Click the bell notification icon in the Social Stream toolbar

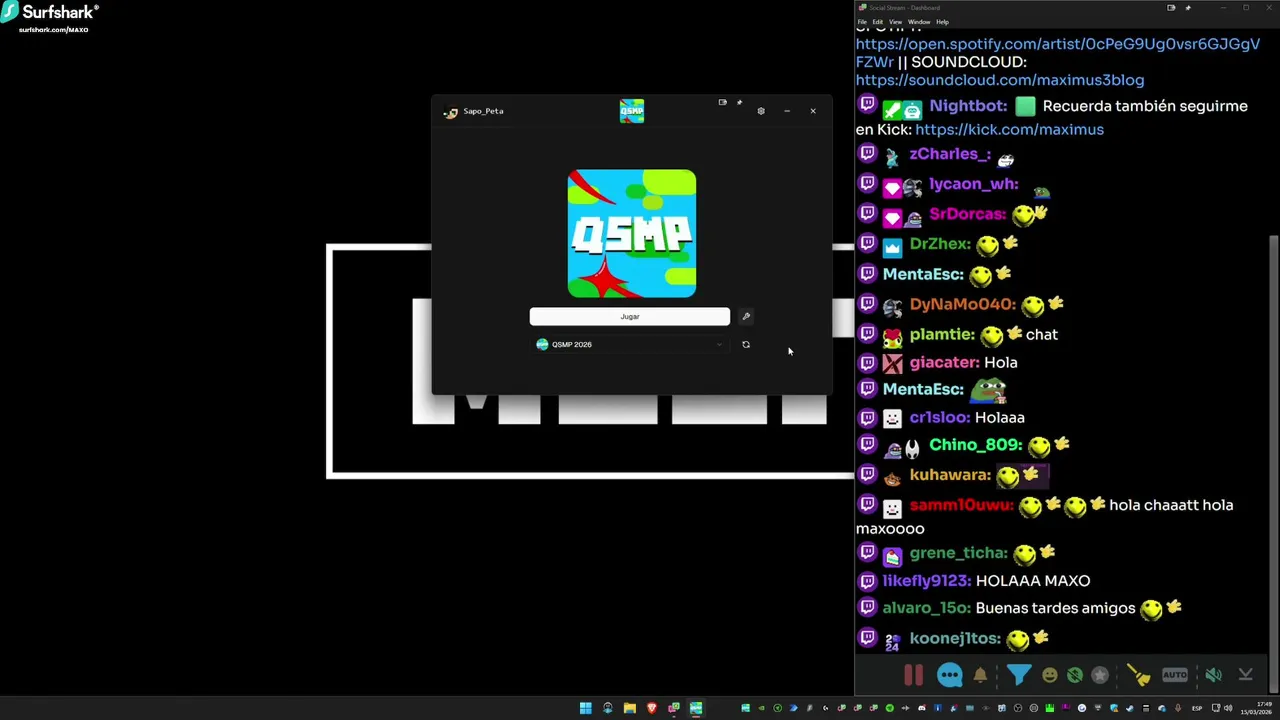[980, 675]
